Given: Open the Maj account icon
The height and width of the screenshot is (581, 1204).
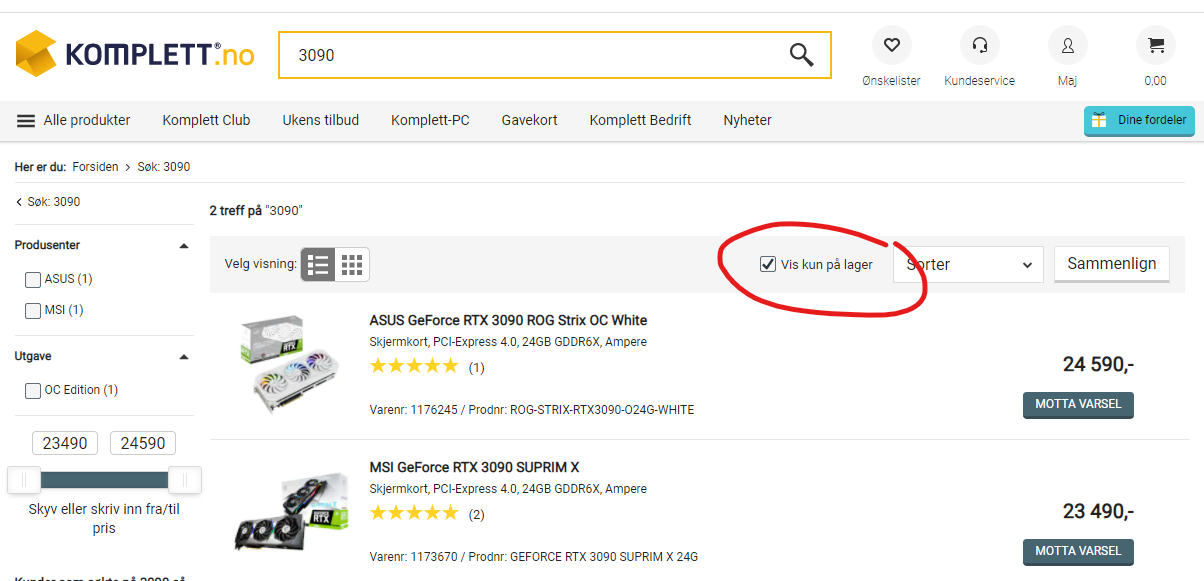Looking at the screenshot, I should click(1067, 45).
